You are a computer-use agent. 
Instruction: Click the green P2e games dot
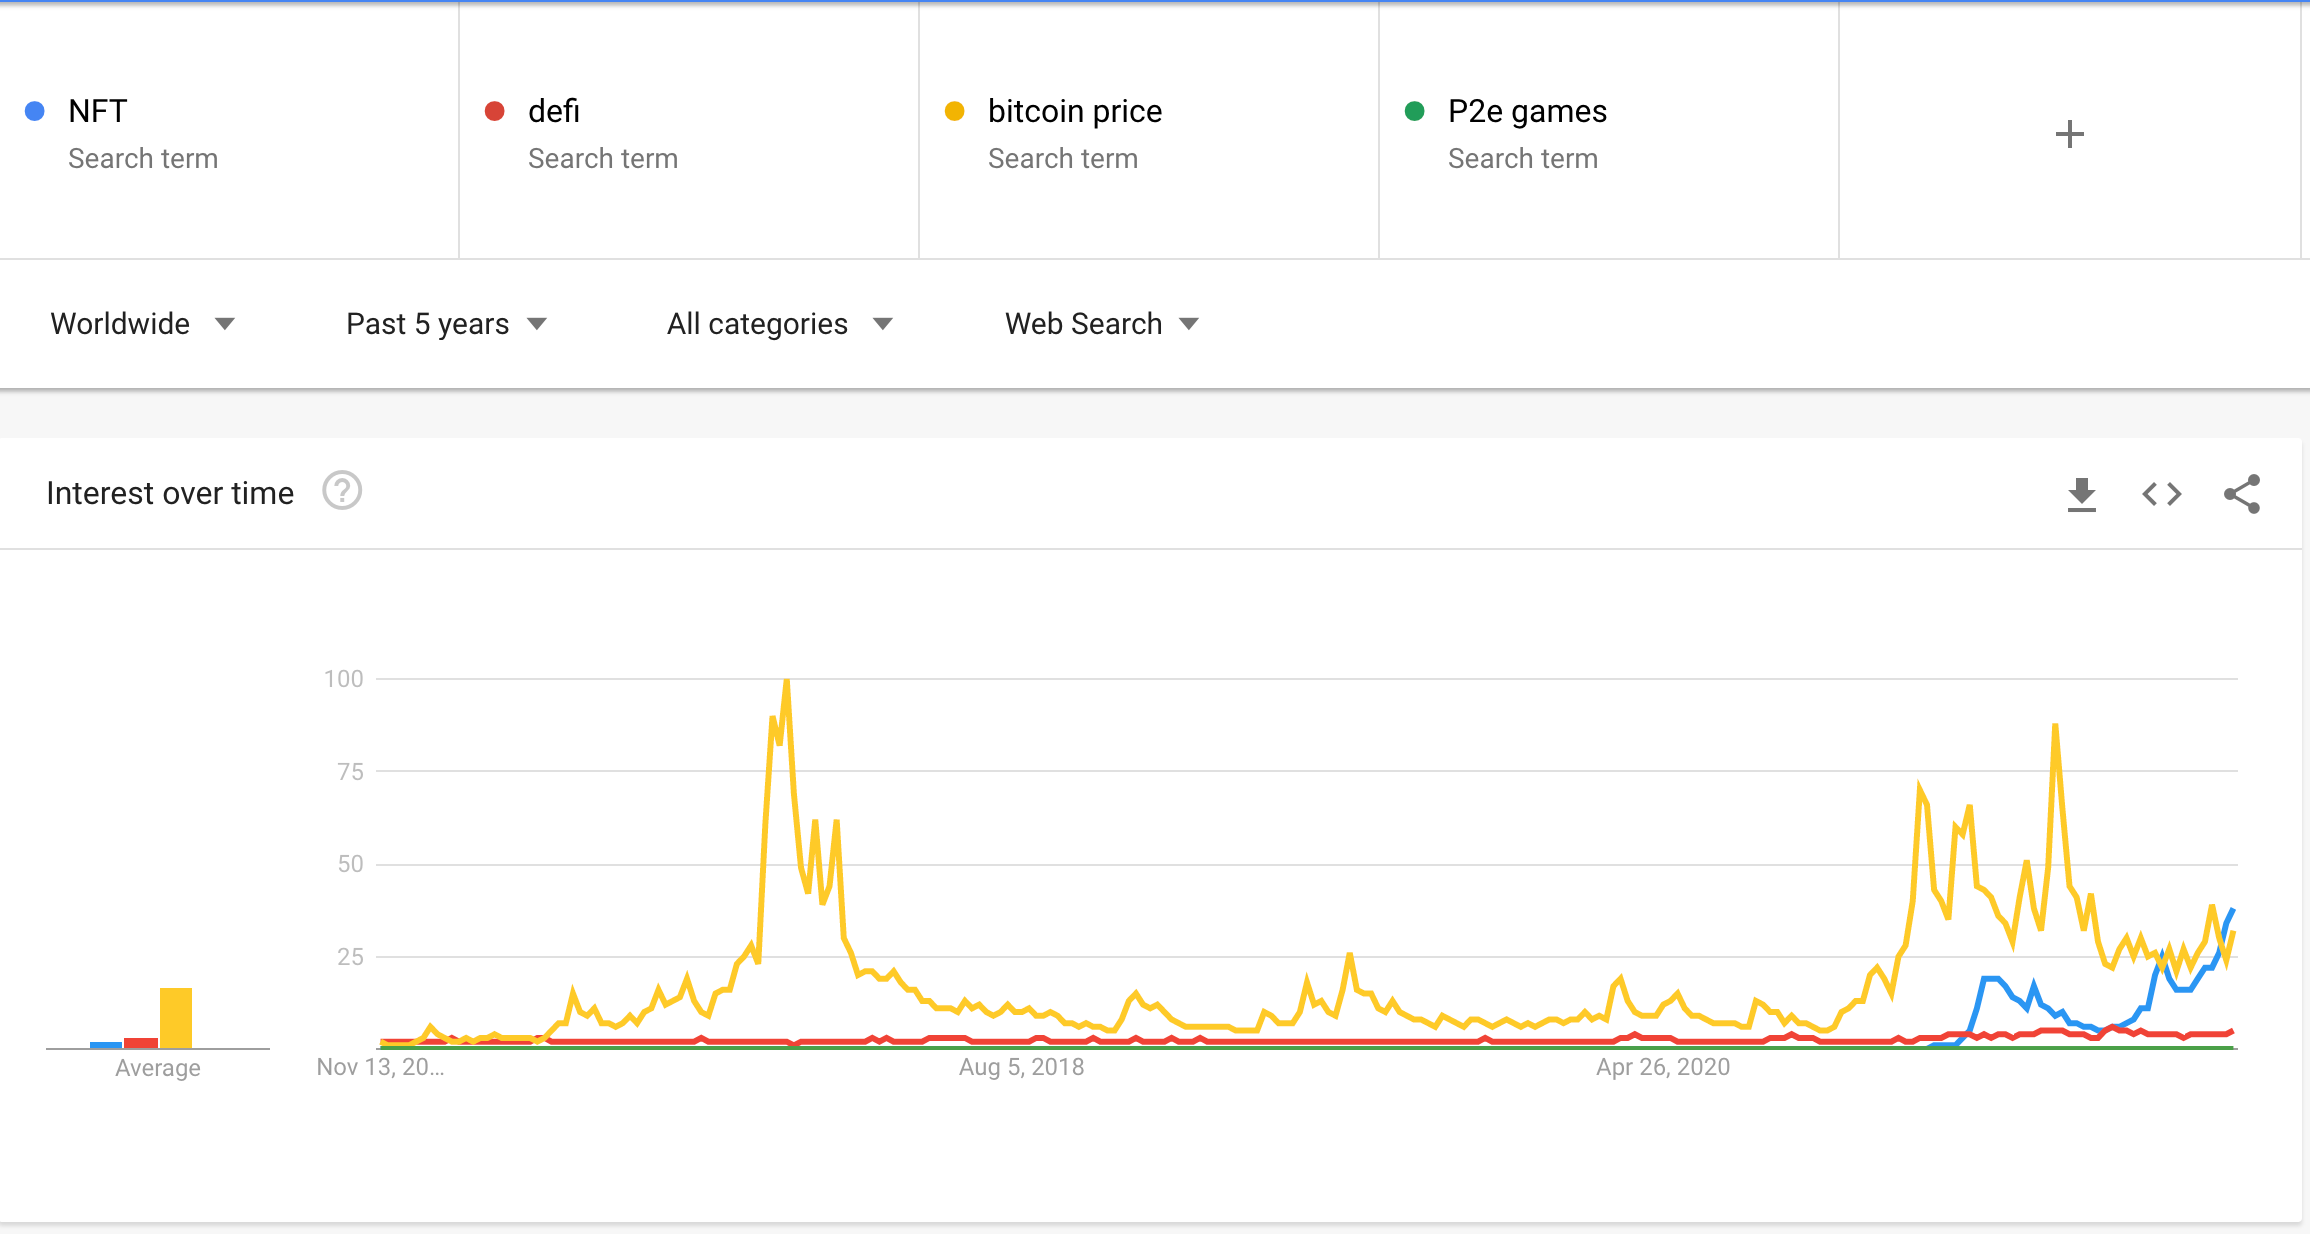point(1414,111)
